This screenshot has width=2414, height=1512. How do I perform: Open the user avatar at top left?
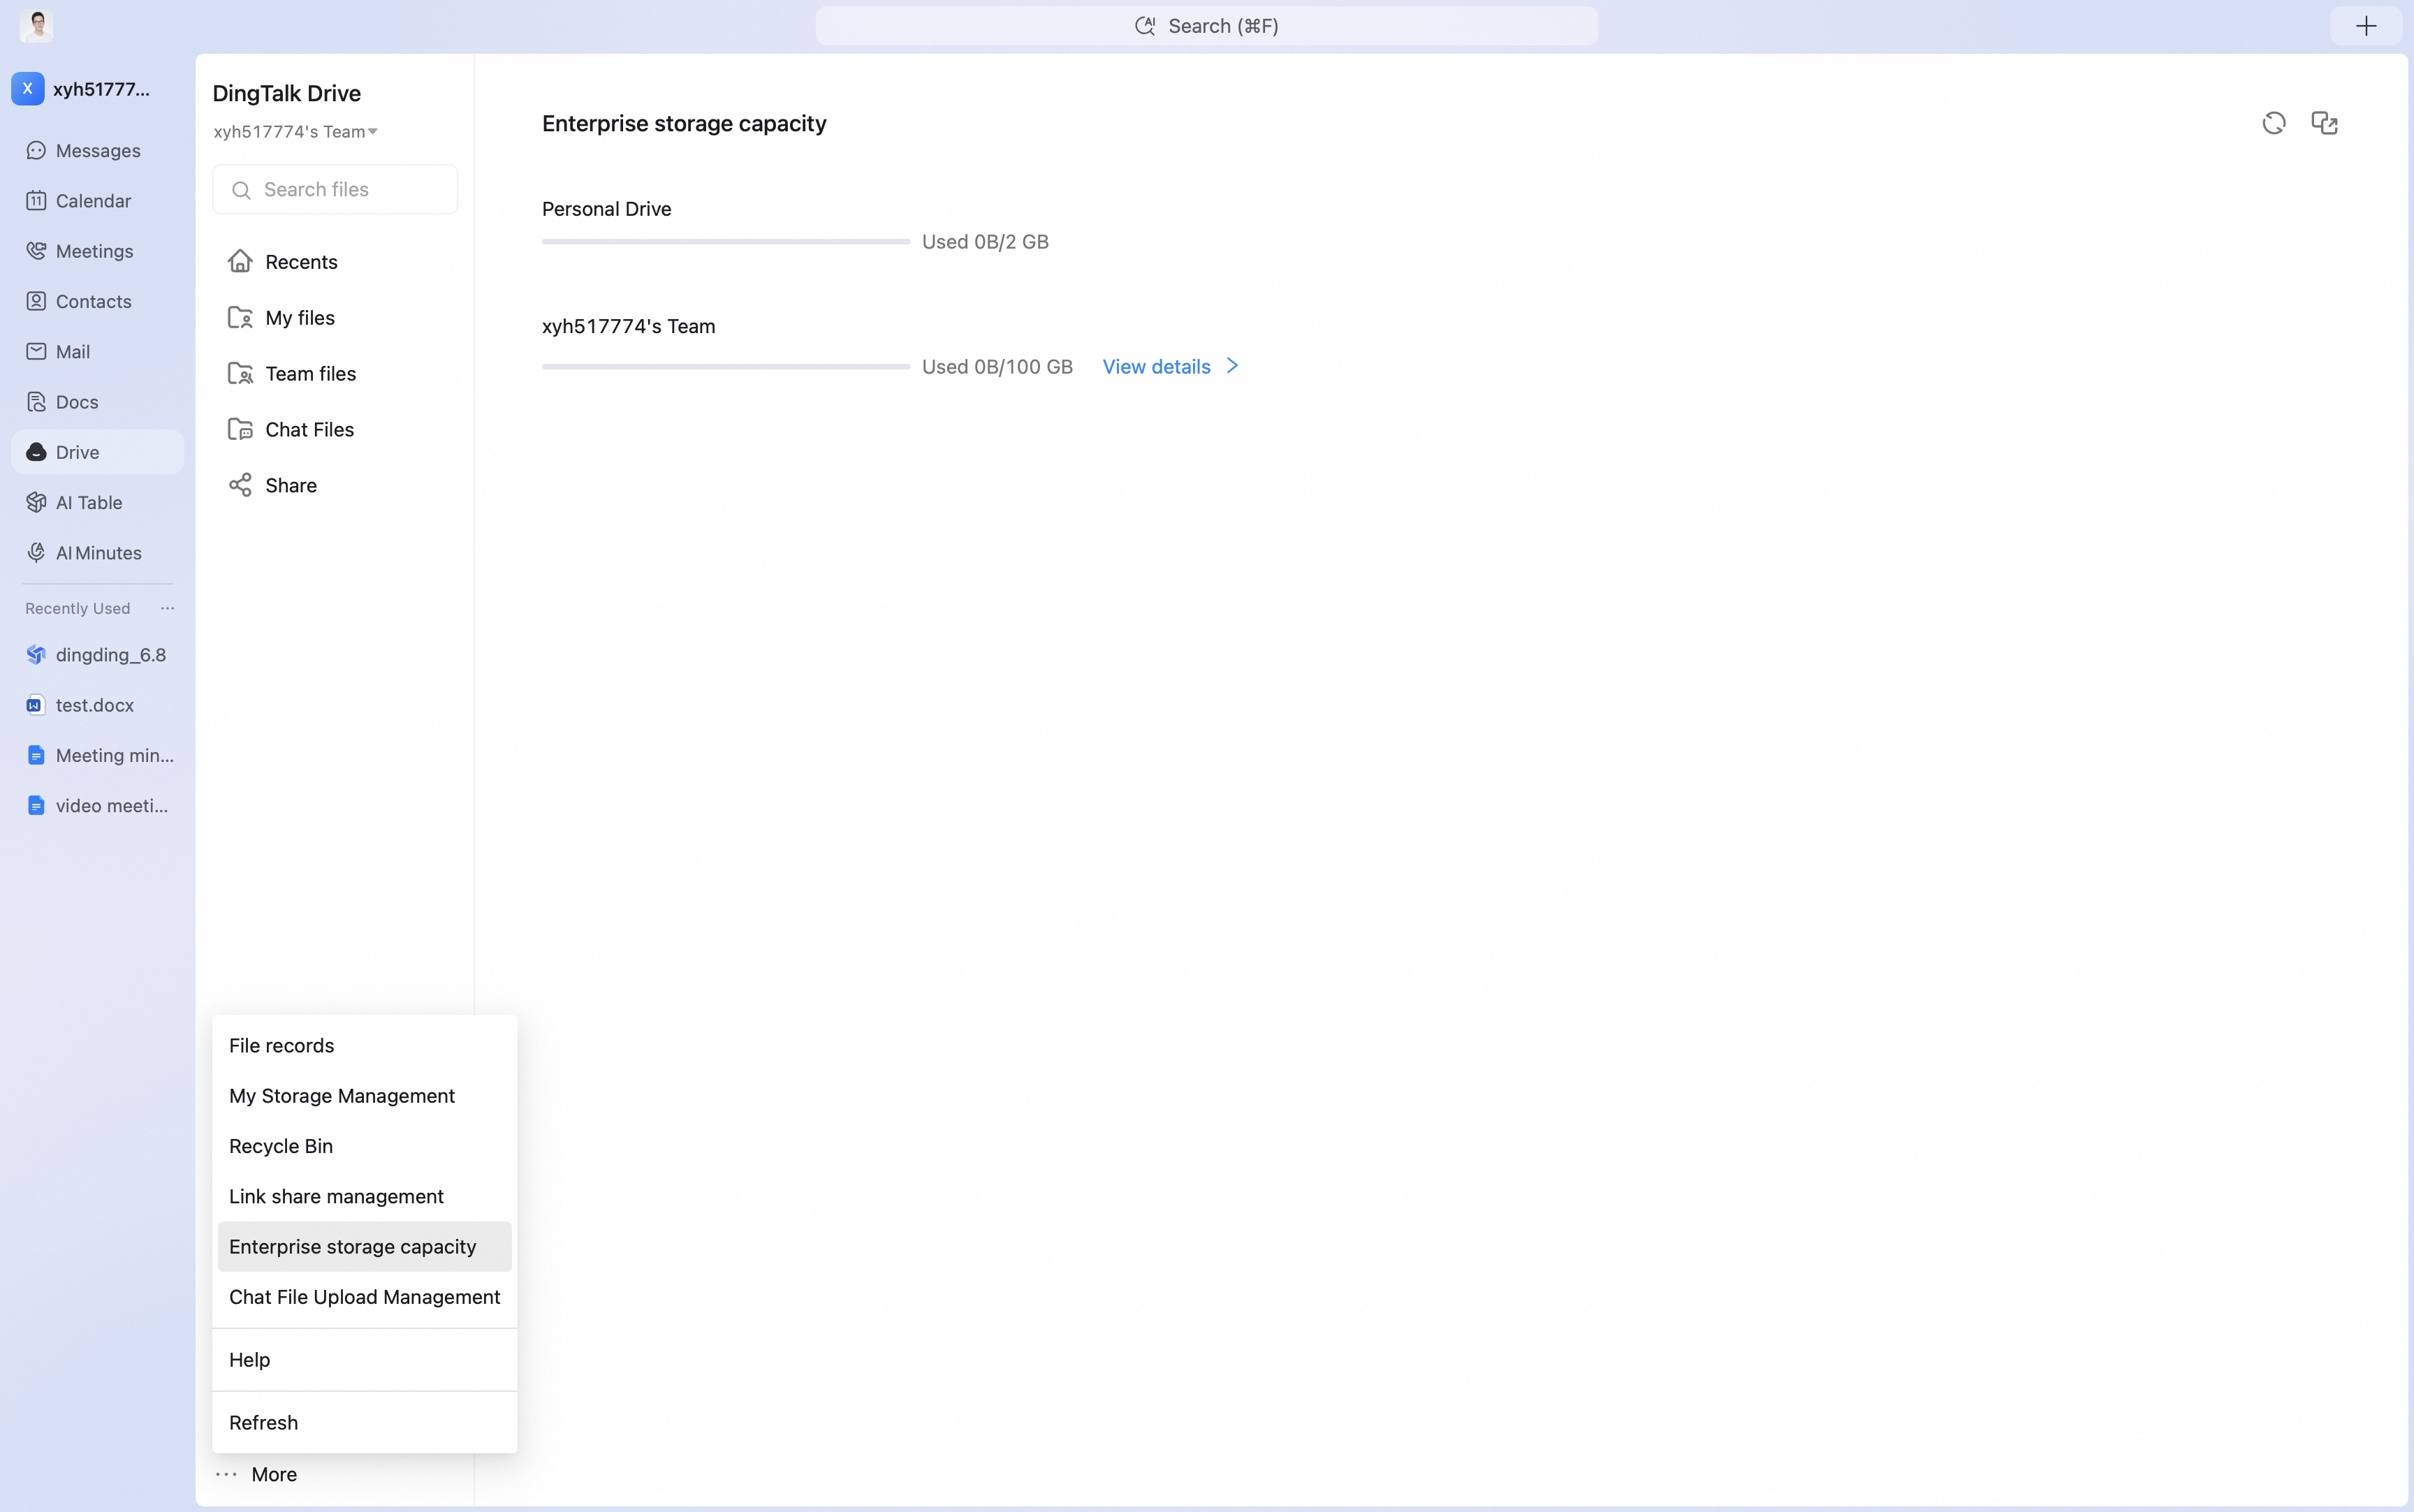(x=36, y=26)
